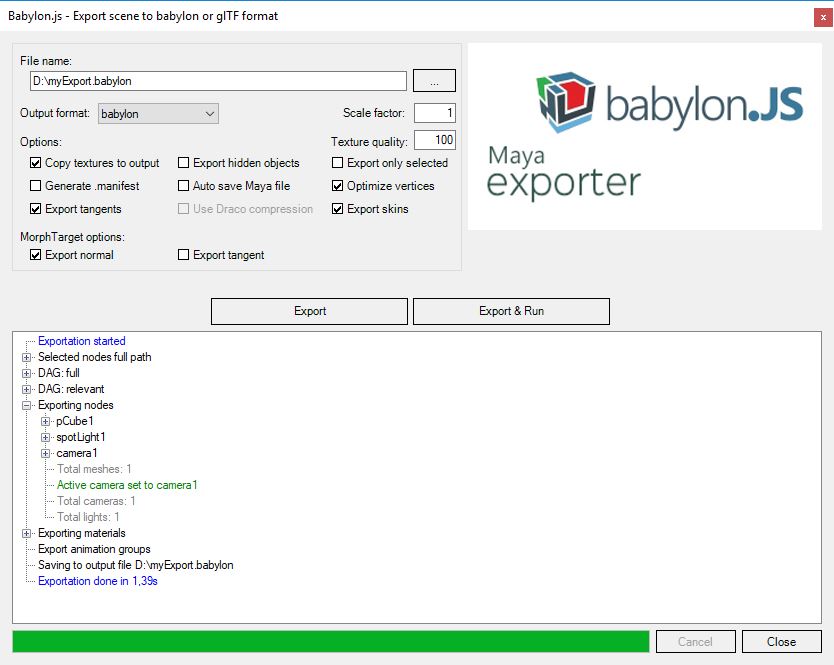The height and width of the screenshot is (665, 834).
Task: Click the Export & Run button
Action: 511,311
